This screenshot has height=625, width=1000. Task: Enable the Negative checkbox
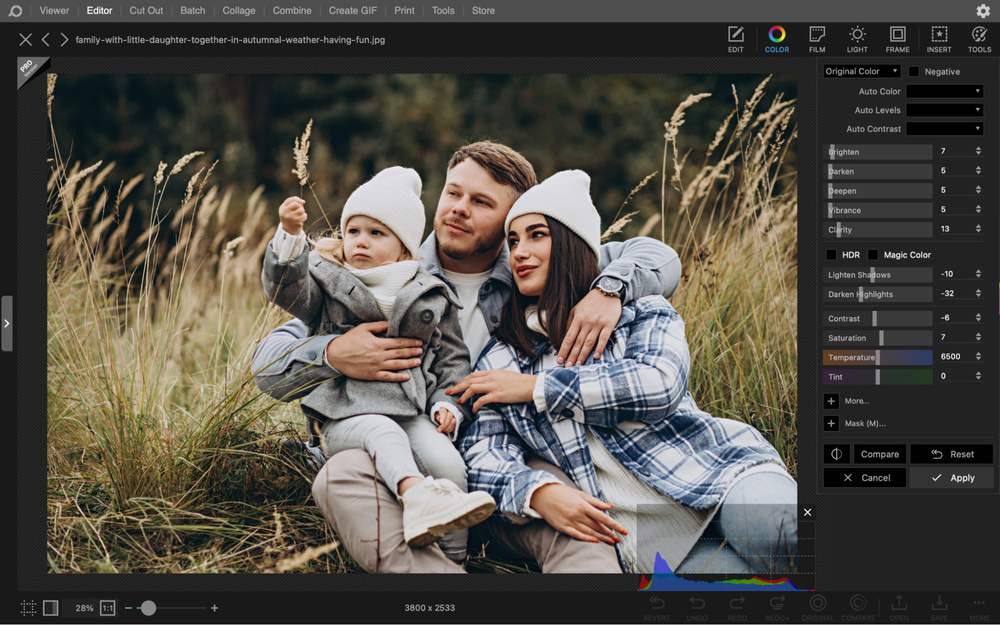click(914, 72)
